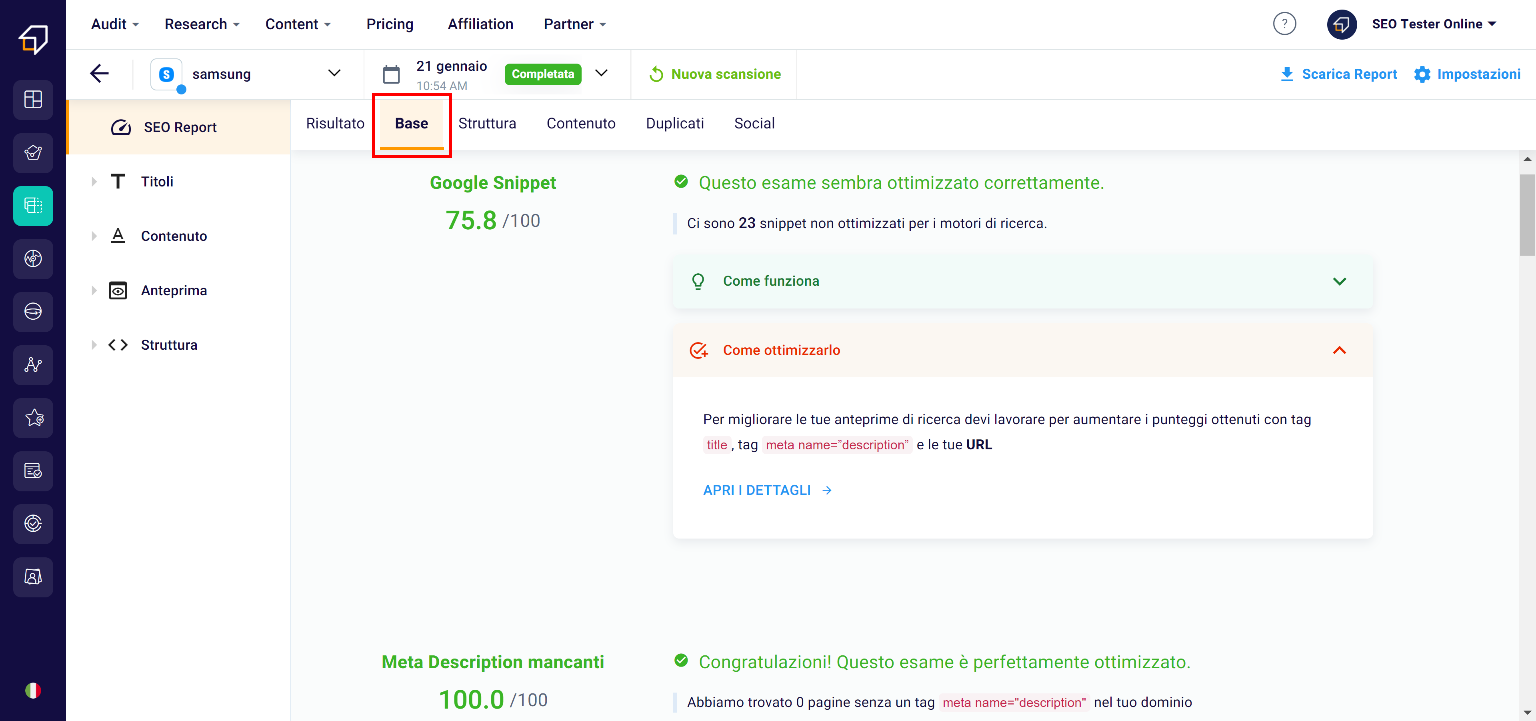Screen dimensions: 1536x721
Task: Open the samsung project dropdown
Action: point(334,74)
